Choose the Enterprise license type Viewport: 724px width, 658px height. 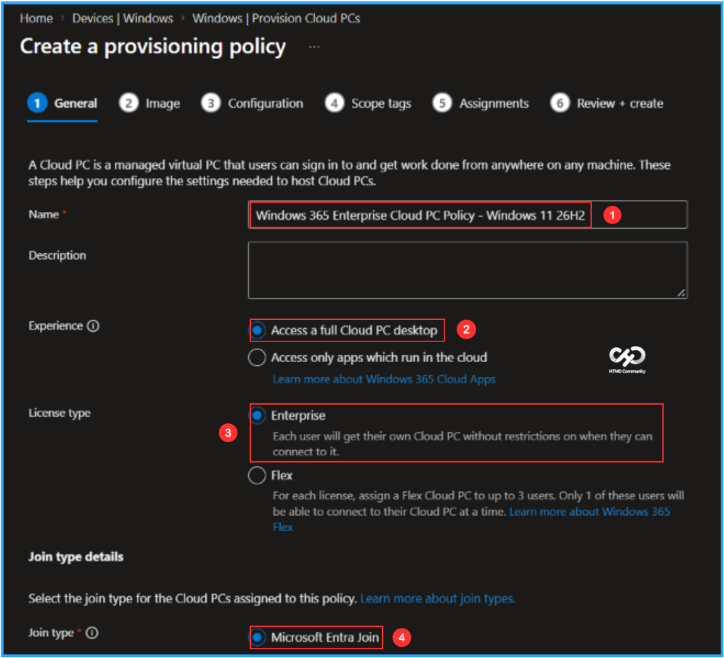click(x=257, y=415)
